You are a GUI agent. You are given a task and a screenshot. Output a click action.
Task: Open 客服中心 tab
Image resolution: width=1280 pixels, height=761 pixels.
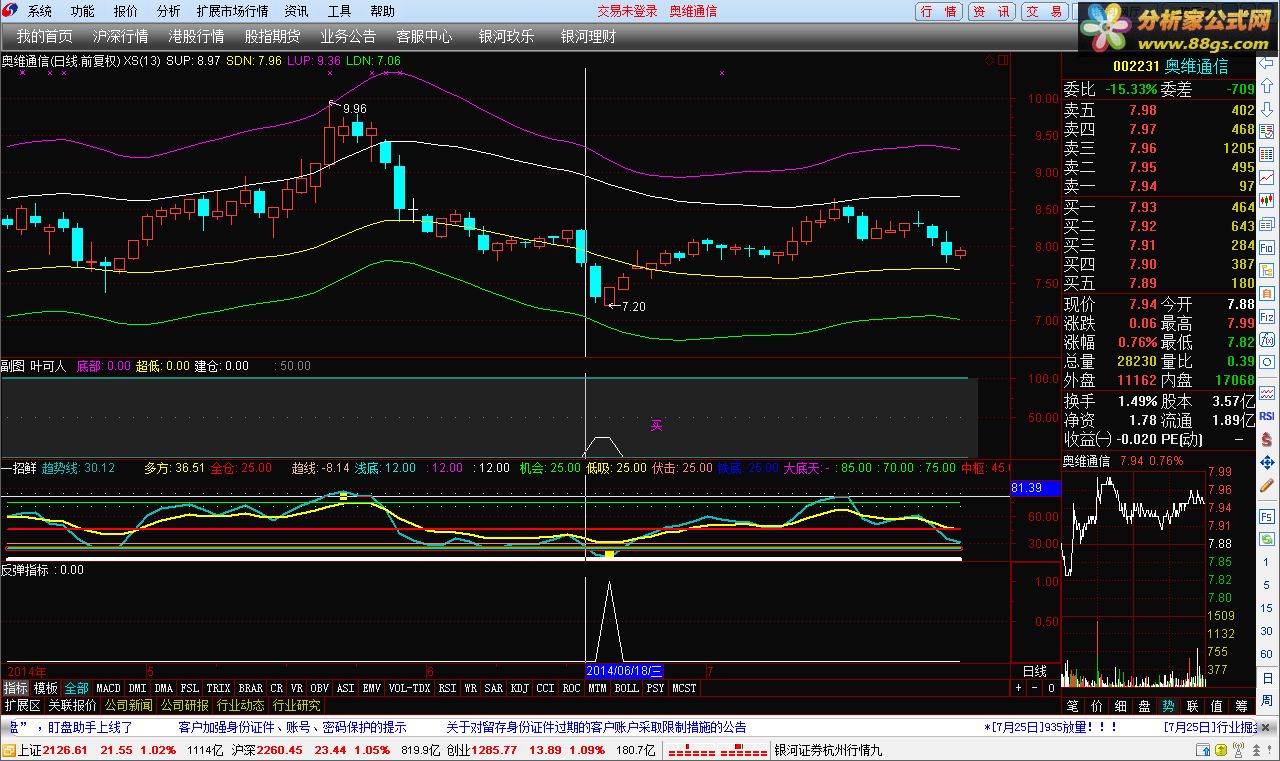(424, 36)
